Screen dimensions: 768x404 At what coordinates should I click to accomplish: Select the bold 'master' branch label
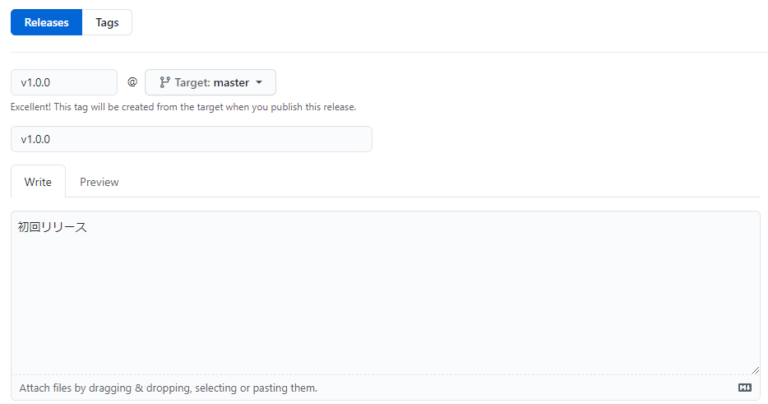tap(231, 82)
